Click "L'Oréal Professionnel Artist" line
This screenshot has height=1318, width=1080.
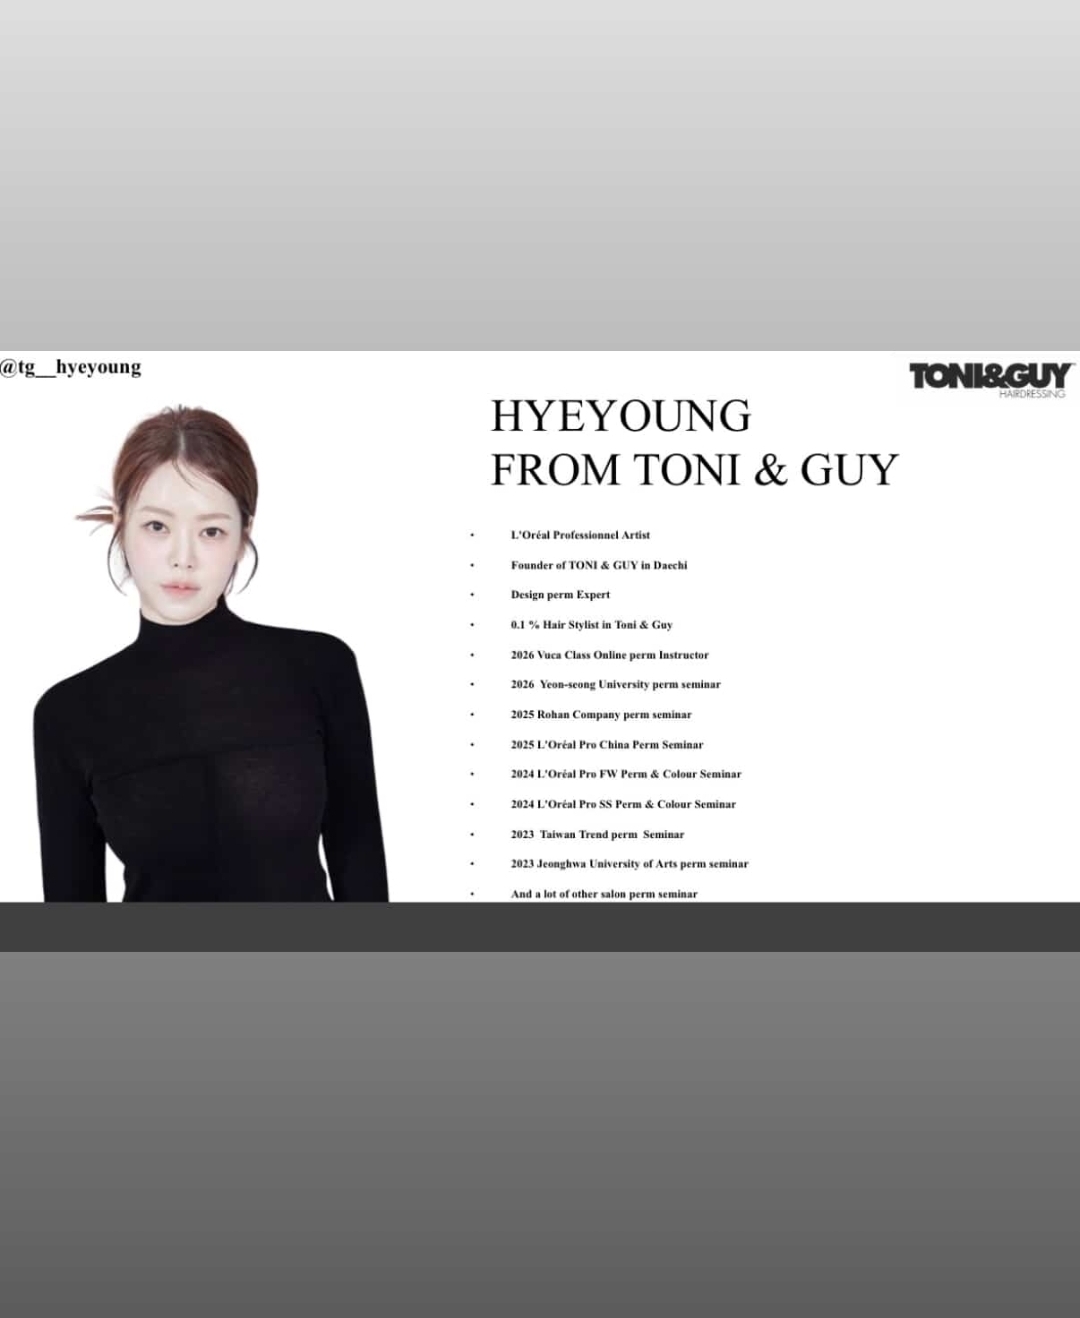(x=580, y=535)
